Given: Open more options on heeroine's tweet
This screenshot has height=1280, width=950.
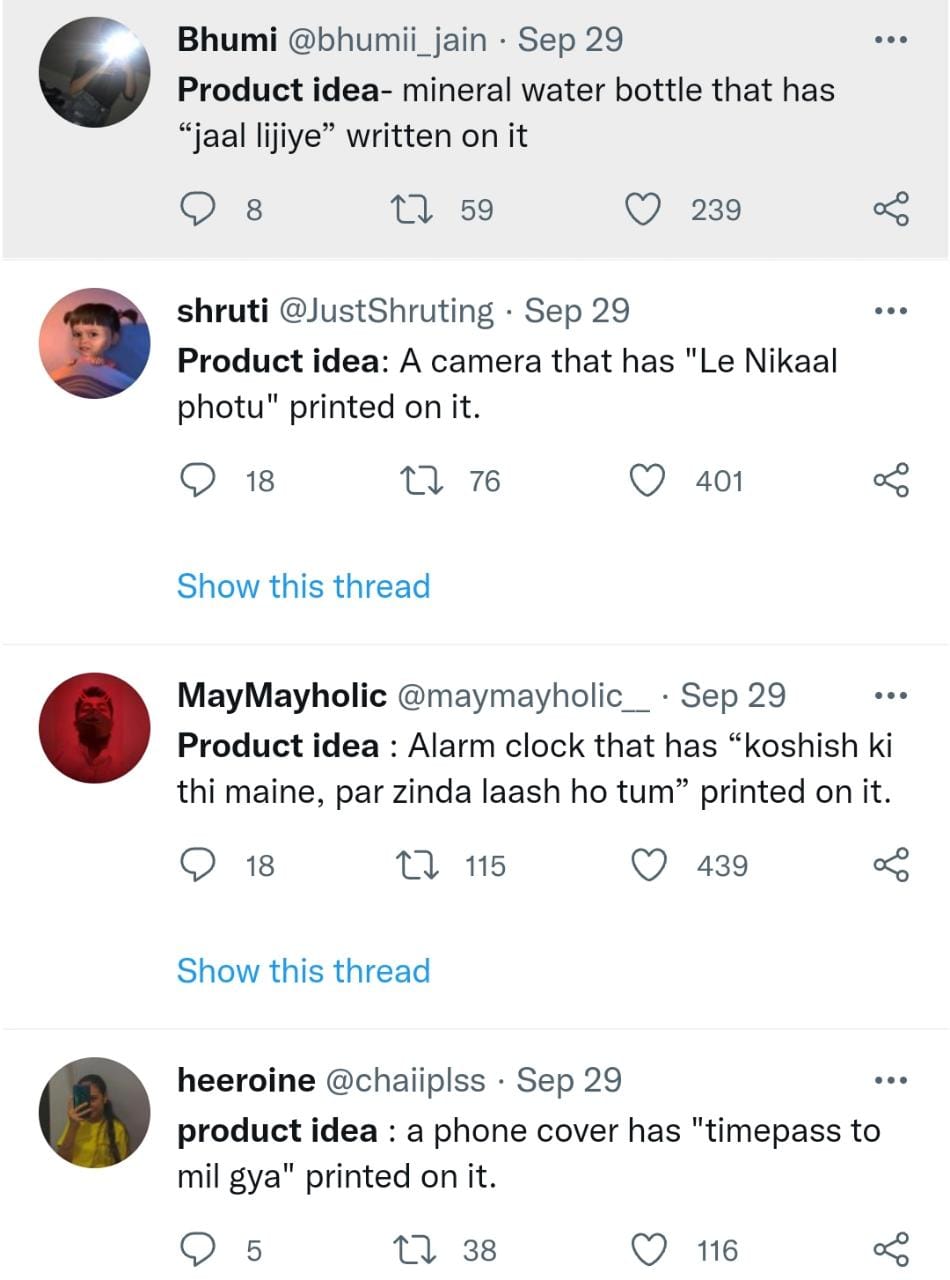Looking at the screenshot, I should pos(890,1081).
